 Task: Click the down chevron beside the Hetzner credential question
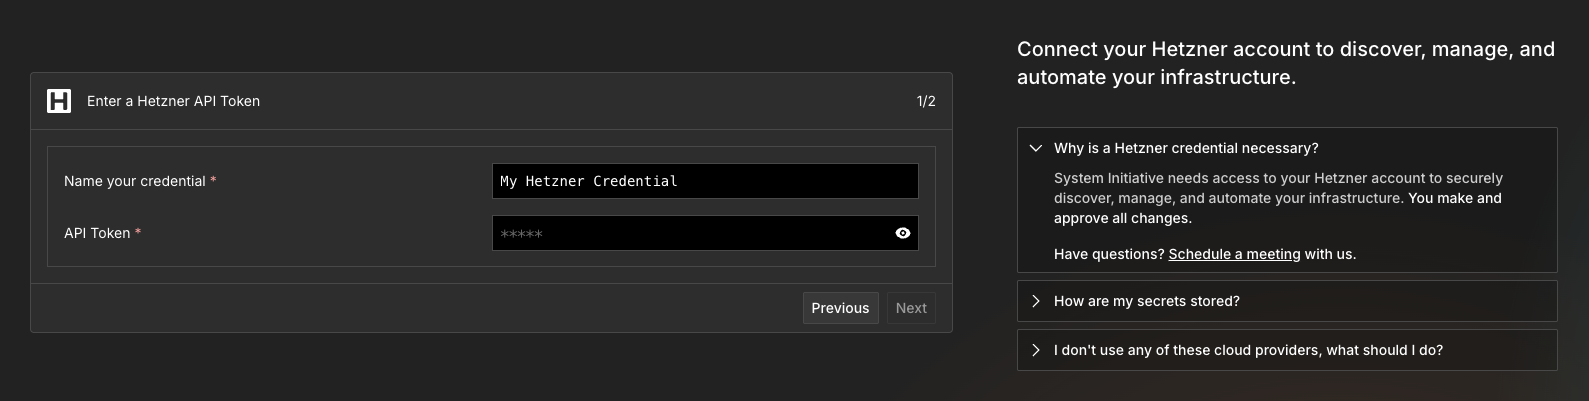[x=1036, y=148]
